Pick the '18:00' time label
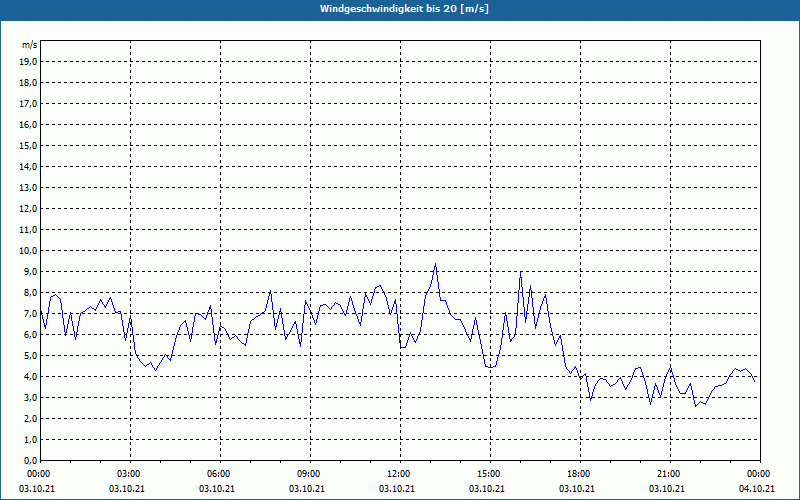 [580, 474]
